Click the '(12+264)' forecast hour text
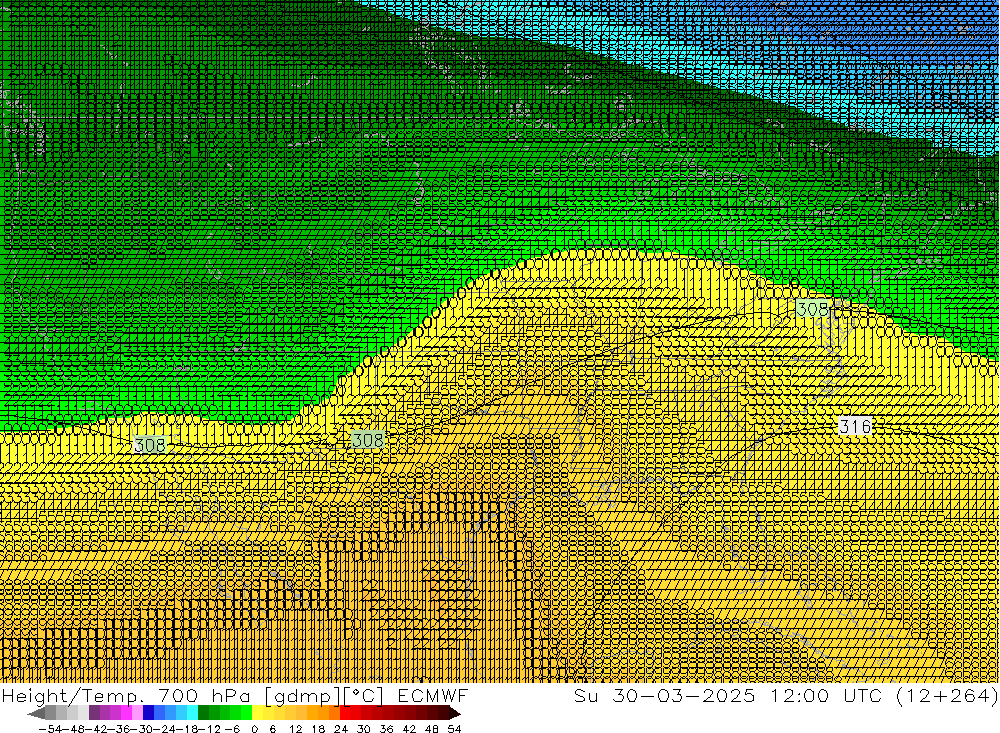The width and height of the screenshot is (1000, 733). tap(947, 695)
